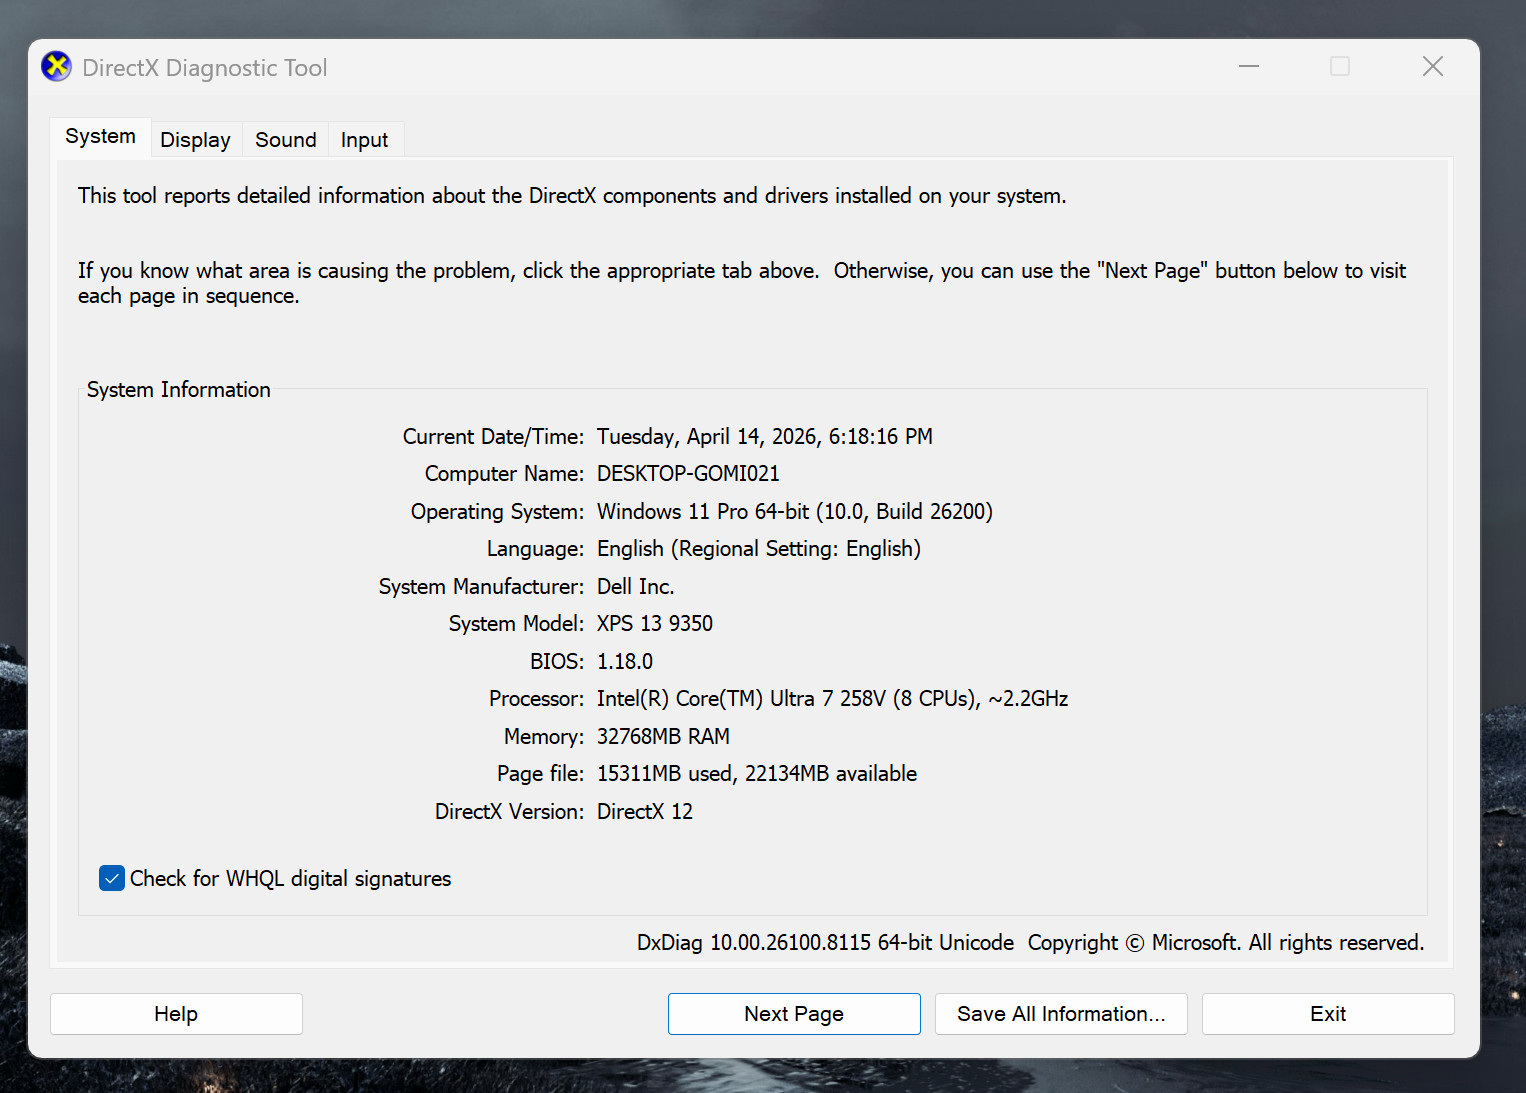Click Save All Information button
The image size is (1526, 1093).
click(1061, 1014)
